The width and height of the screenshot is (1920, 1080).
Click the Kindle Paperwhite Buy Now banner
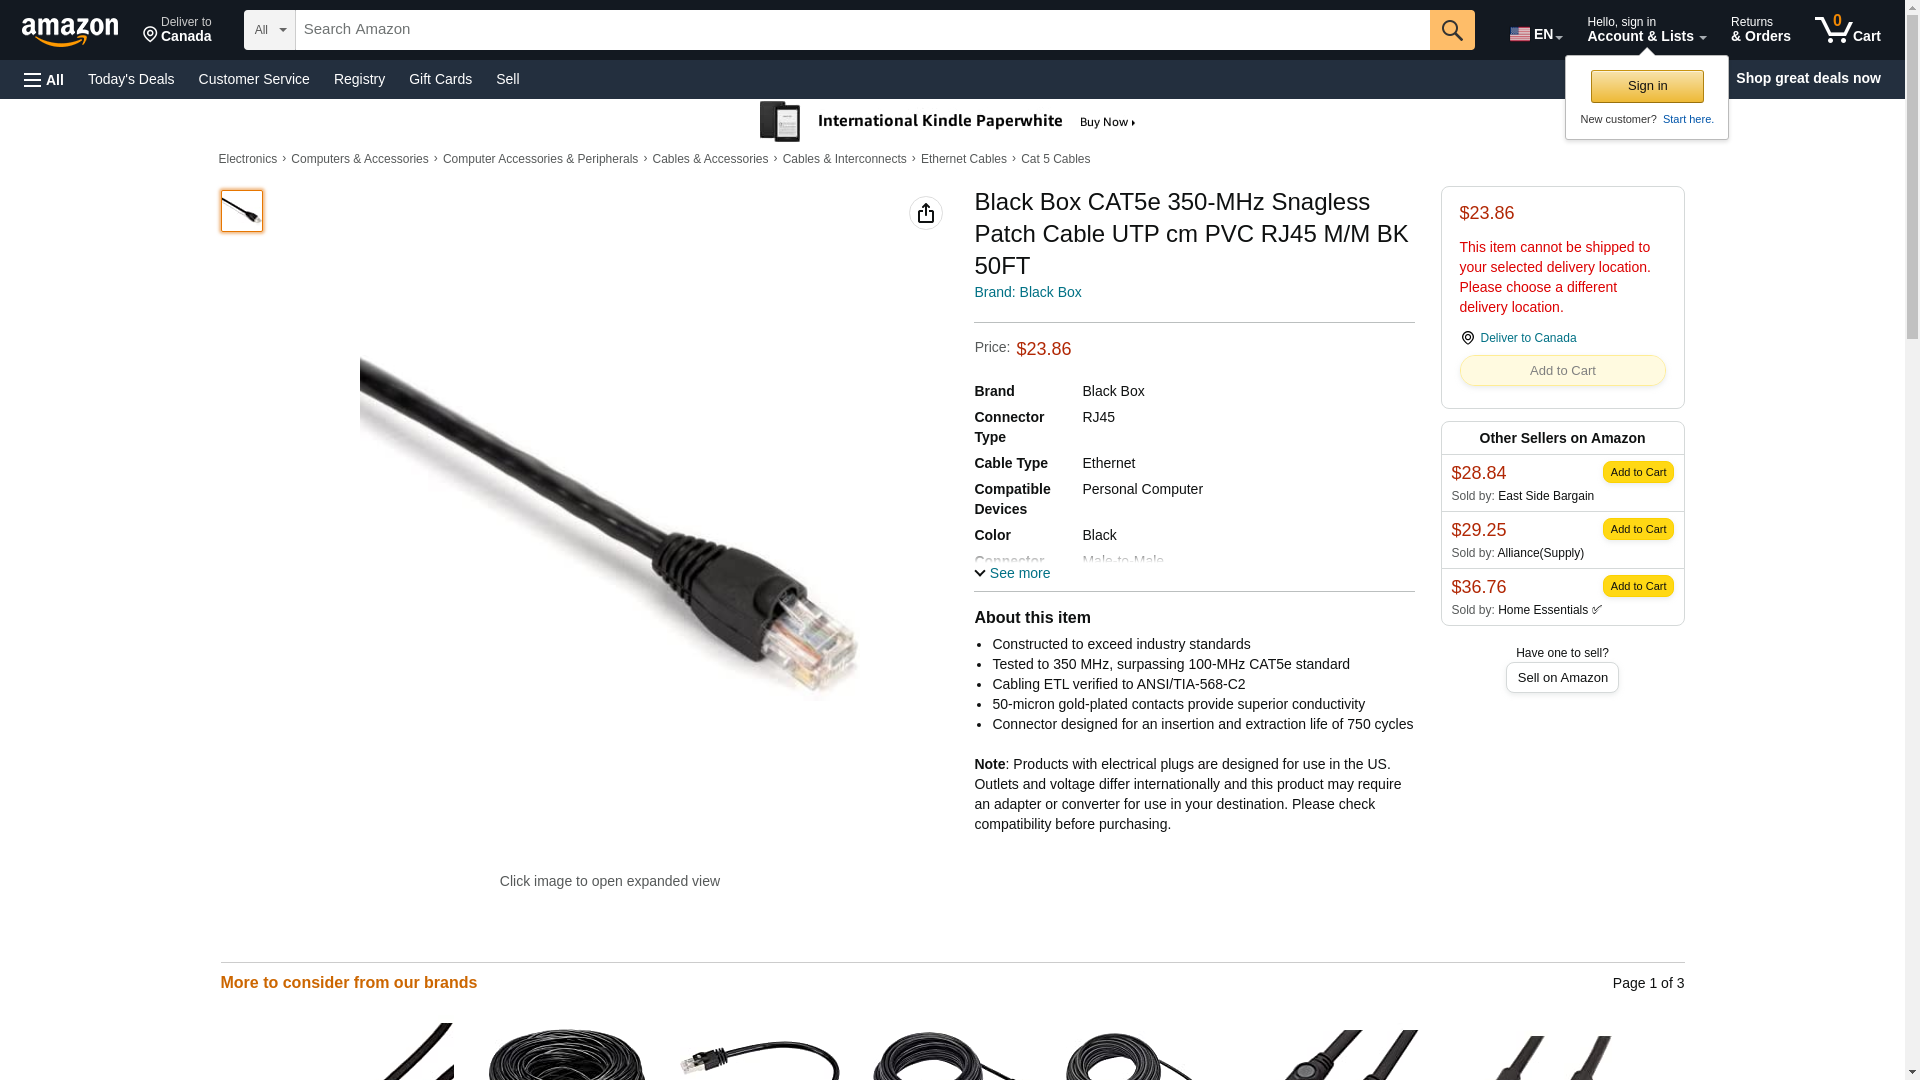(x=948, y=122)
